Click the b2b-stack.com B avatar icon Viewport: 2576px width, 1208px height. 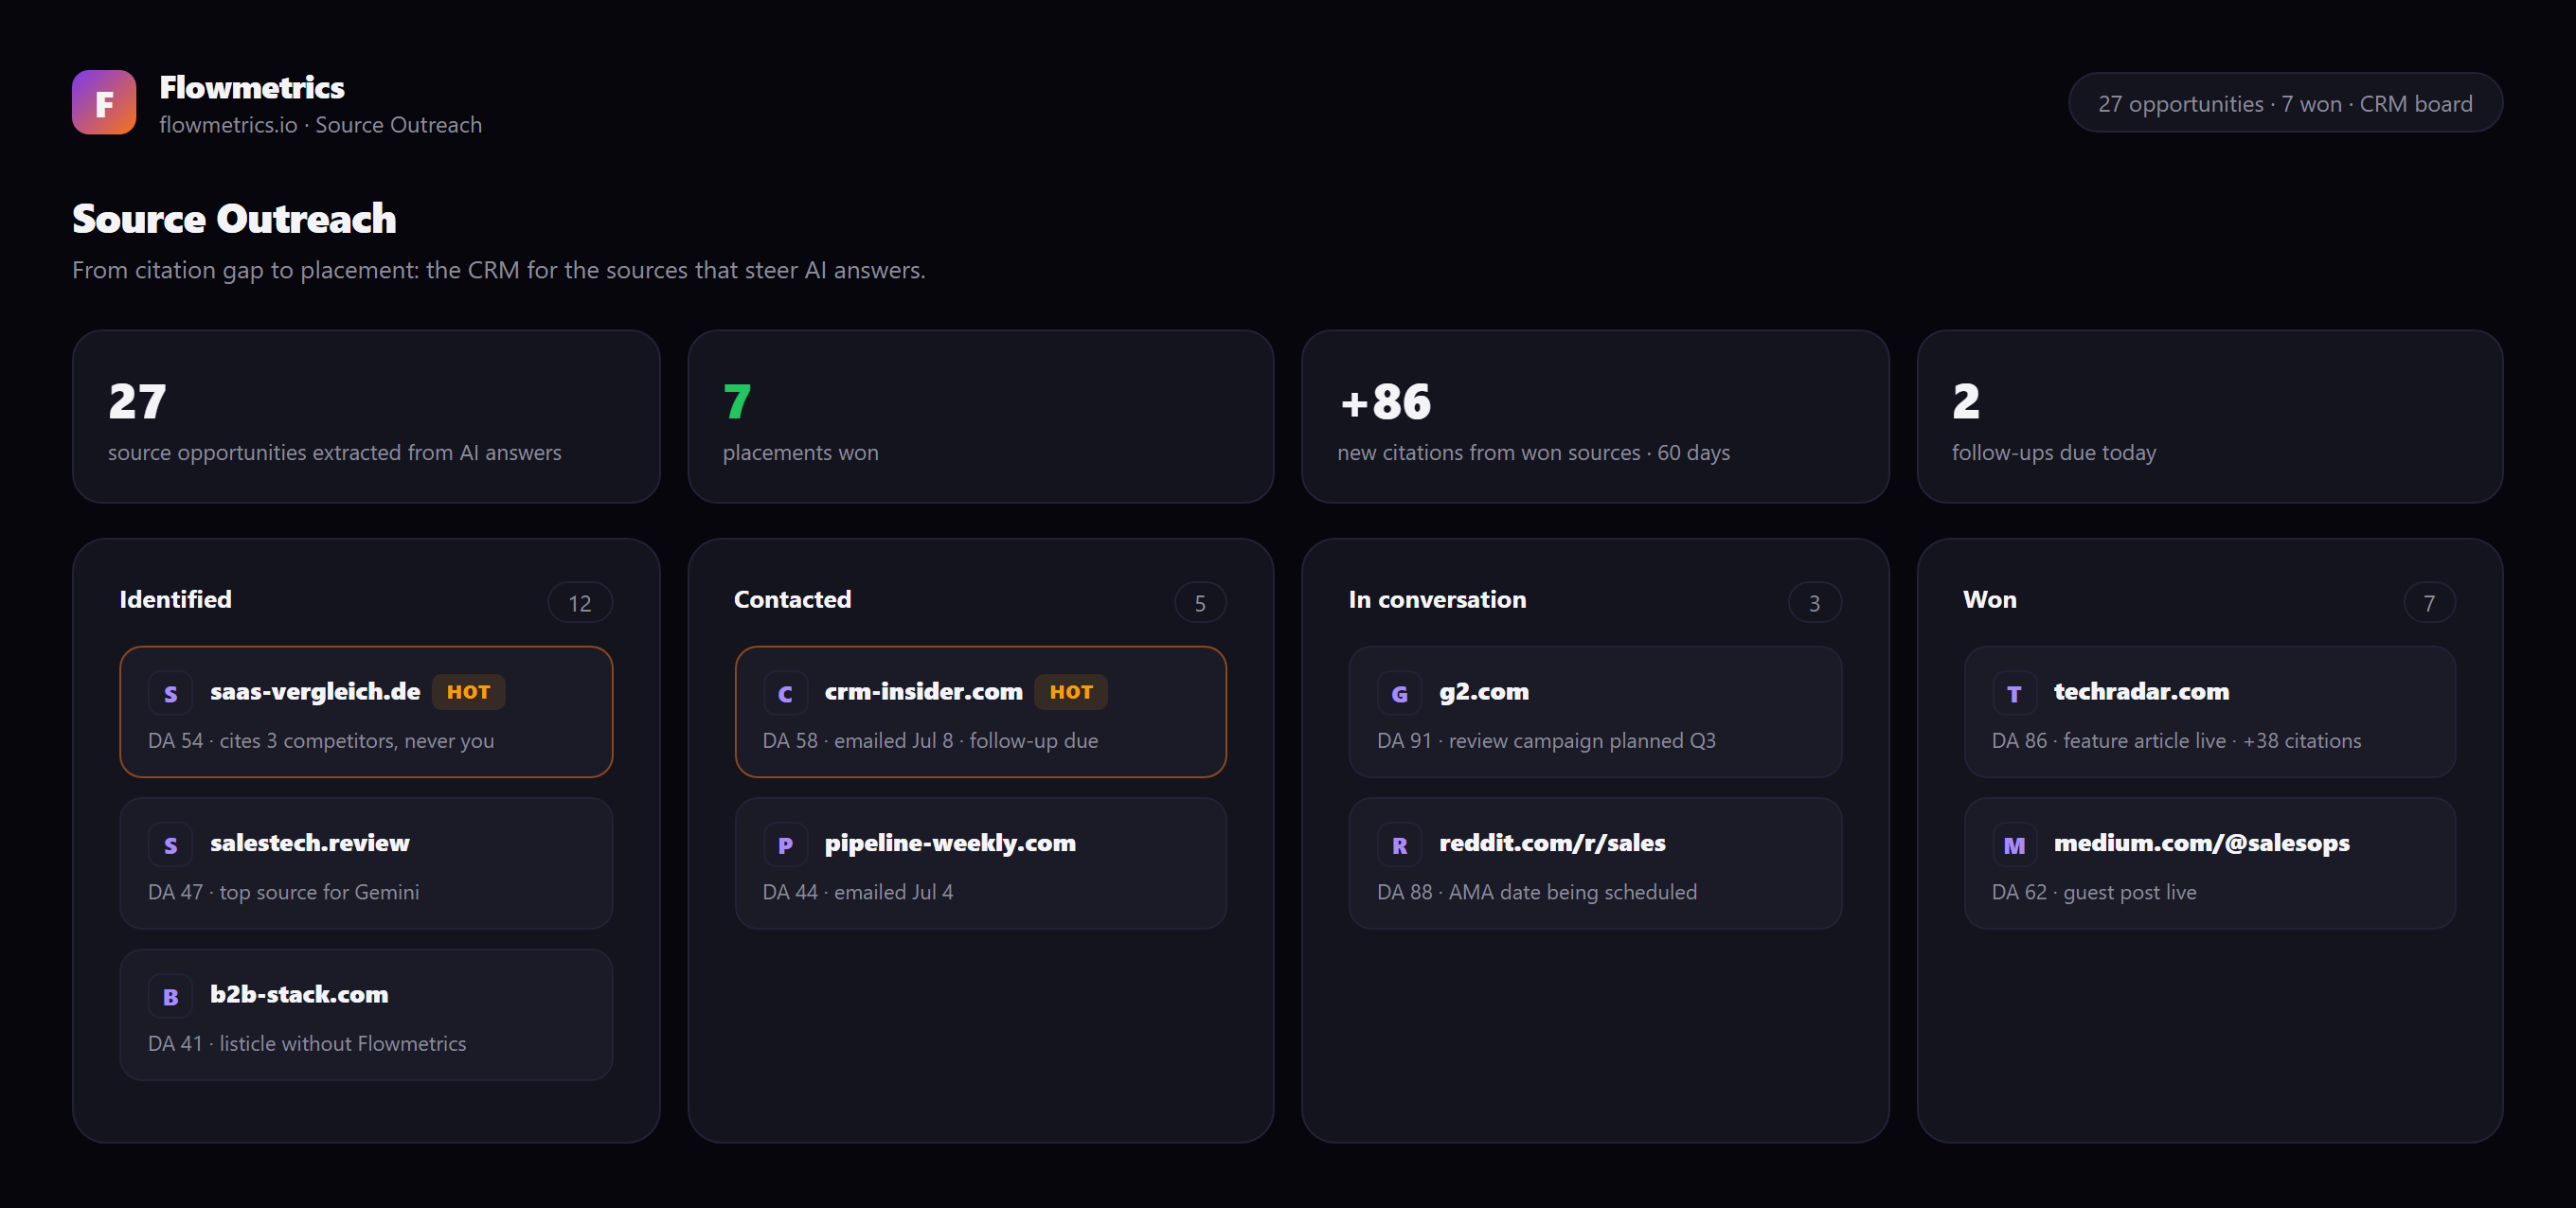click(170, 996)
